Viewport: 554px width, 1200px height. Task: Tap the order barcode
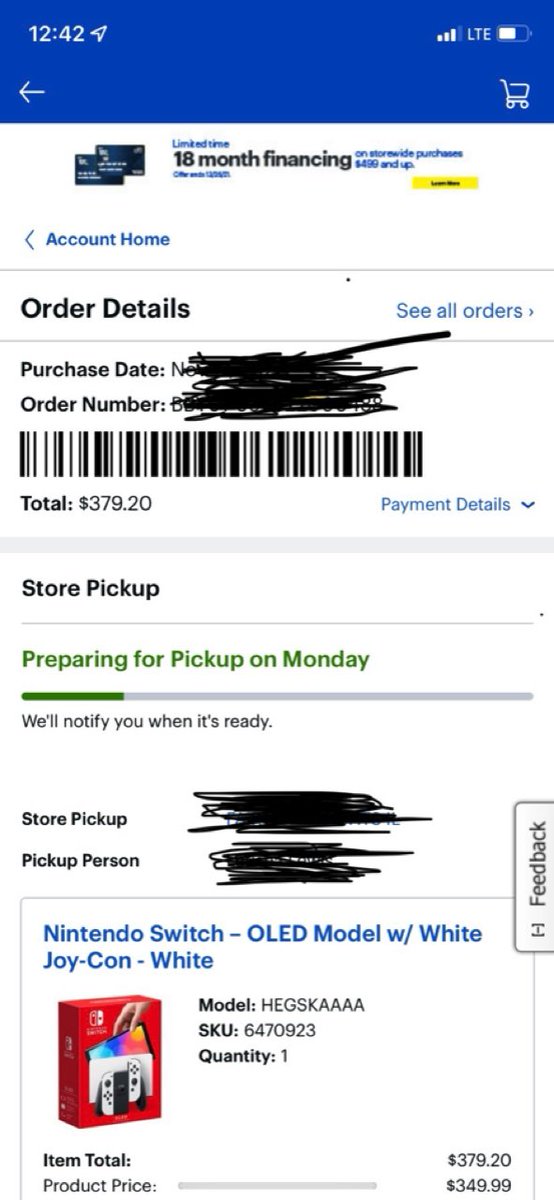(x=221, y=455)
